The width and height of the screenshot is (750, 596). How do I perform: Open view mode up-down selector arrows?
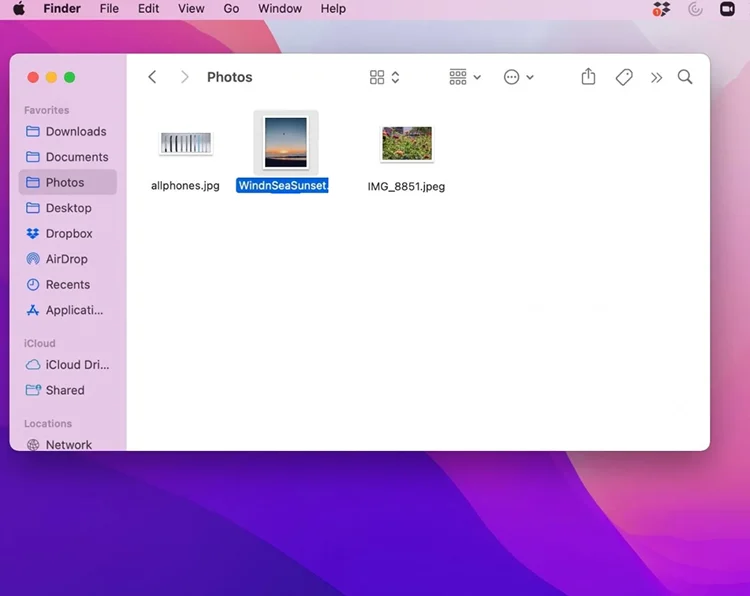(x=395, y=77)
